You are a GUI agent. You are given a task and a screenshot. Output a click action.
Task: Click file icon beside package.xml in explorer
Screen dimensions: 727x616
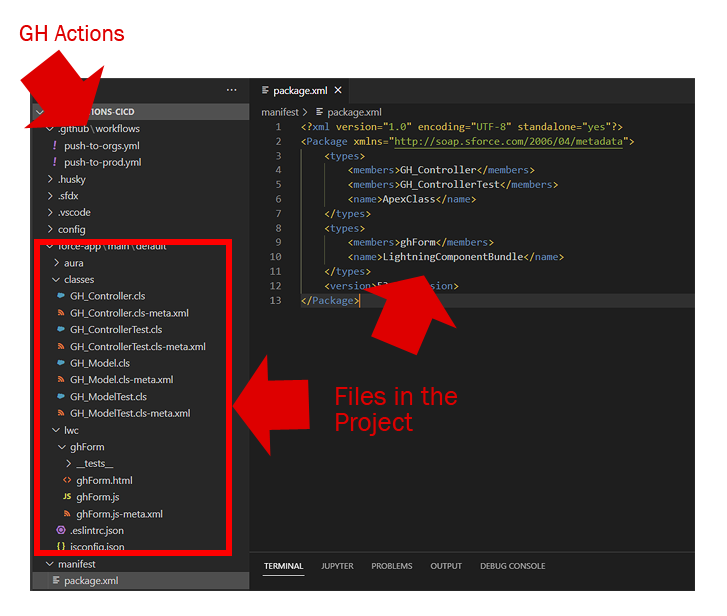coord(56,580)
